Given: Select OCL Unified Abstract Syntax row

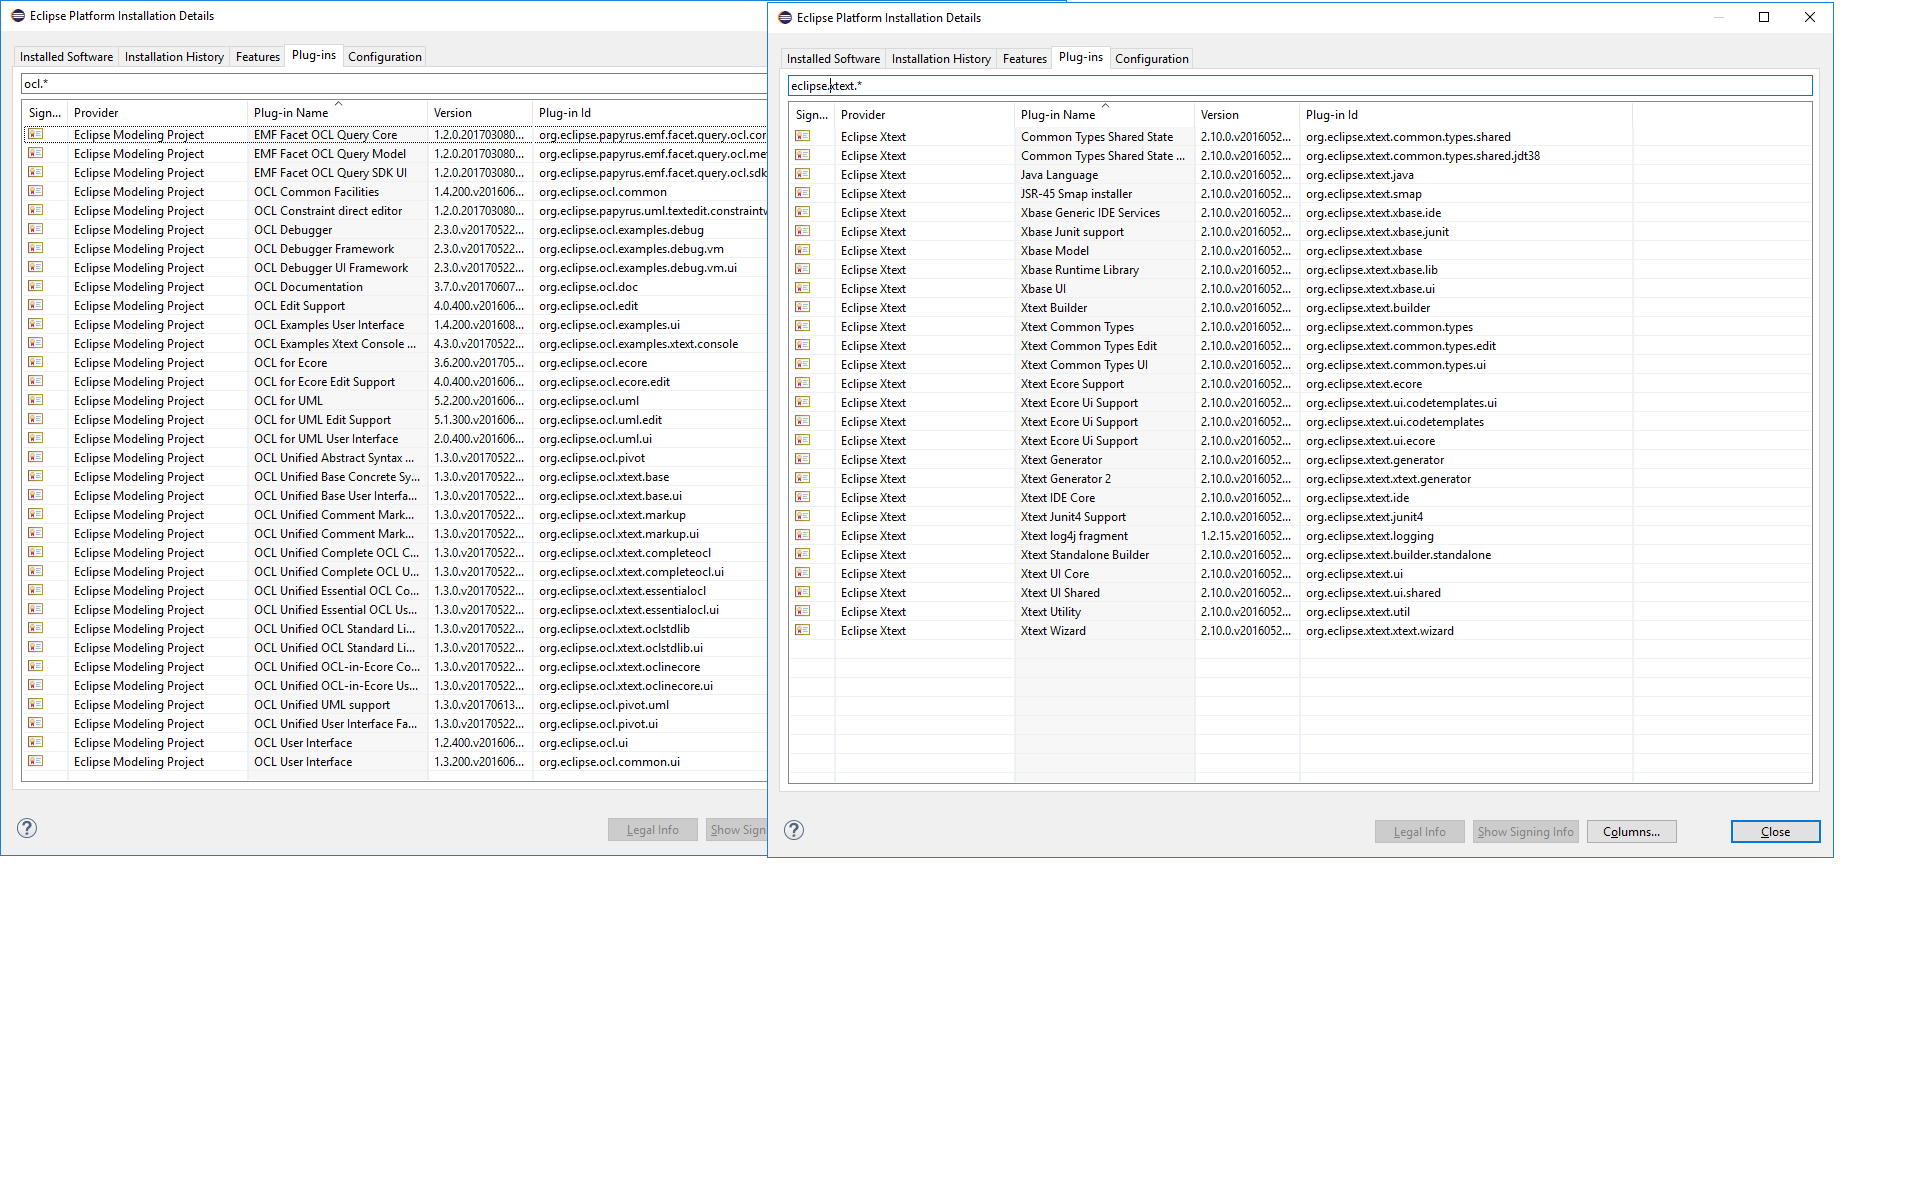Looking at the screenshot, I should 394,458.
